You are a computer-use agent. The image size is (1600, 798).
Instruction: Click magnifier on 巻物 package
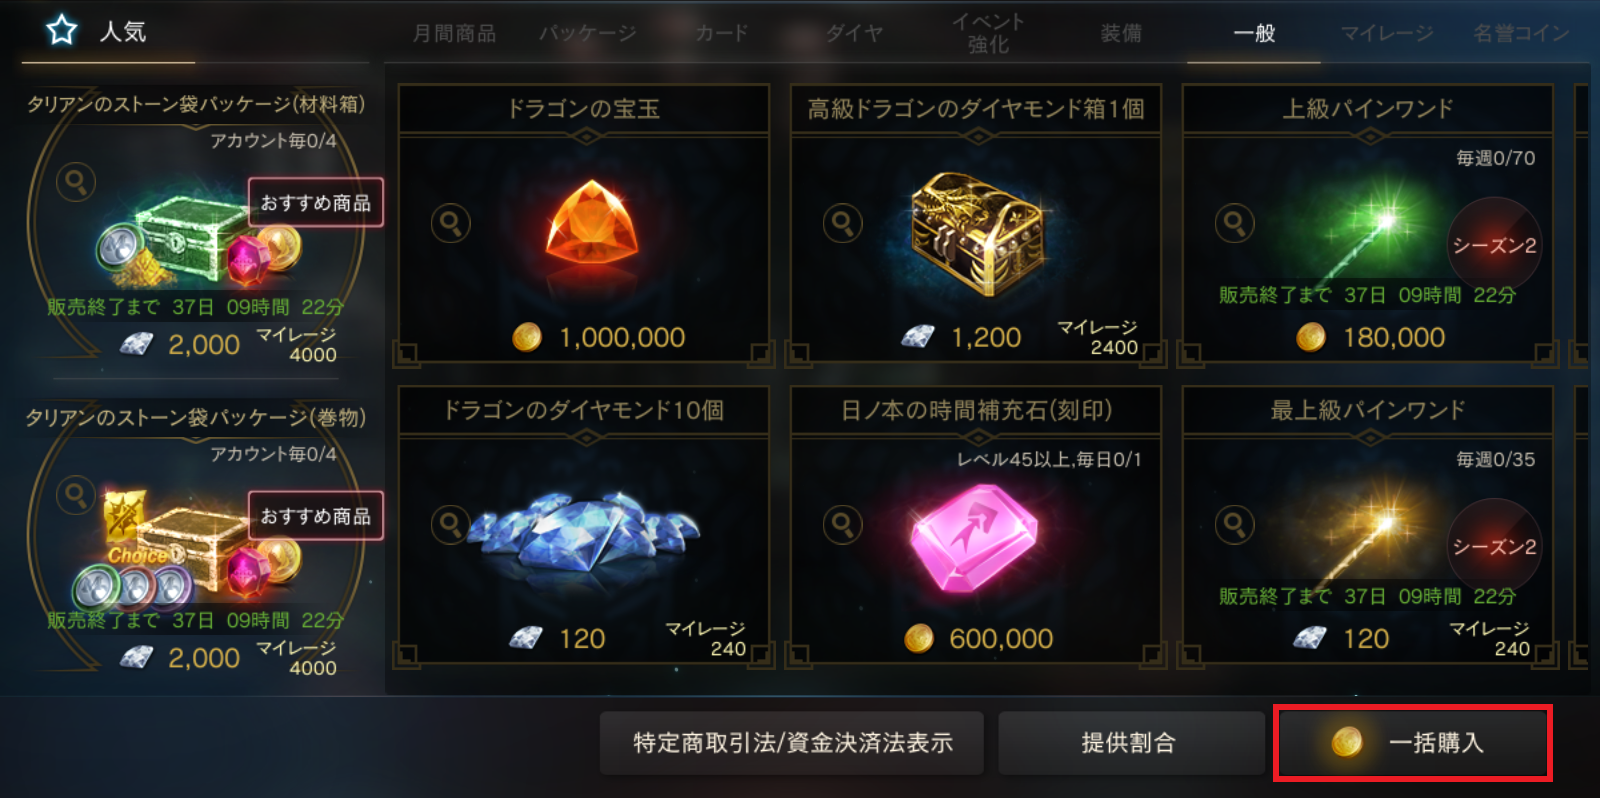click(x=76, y=495)
